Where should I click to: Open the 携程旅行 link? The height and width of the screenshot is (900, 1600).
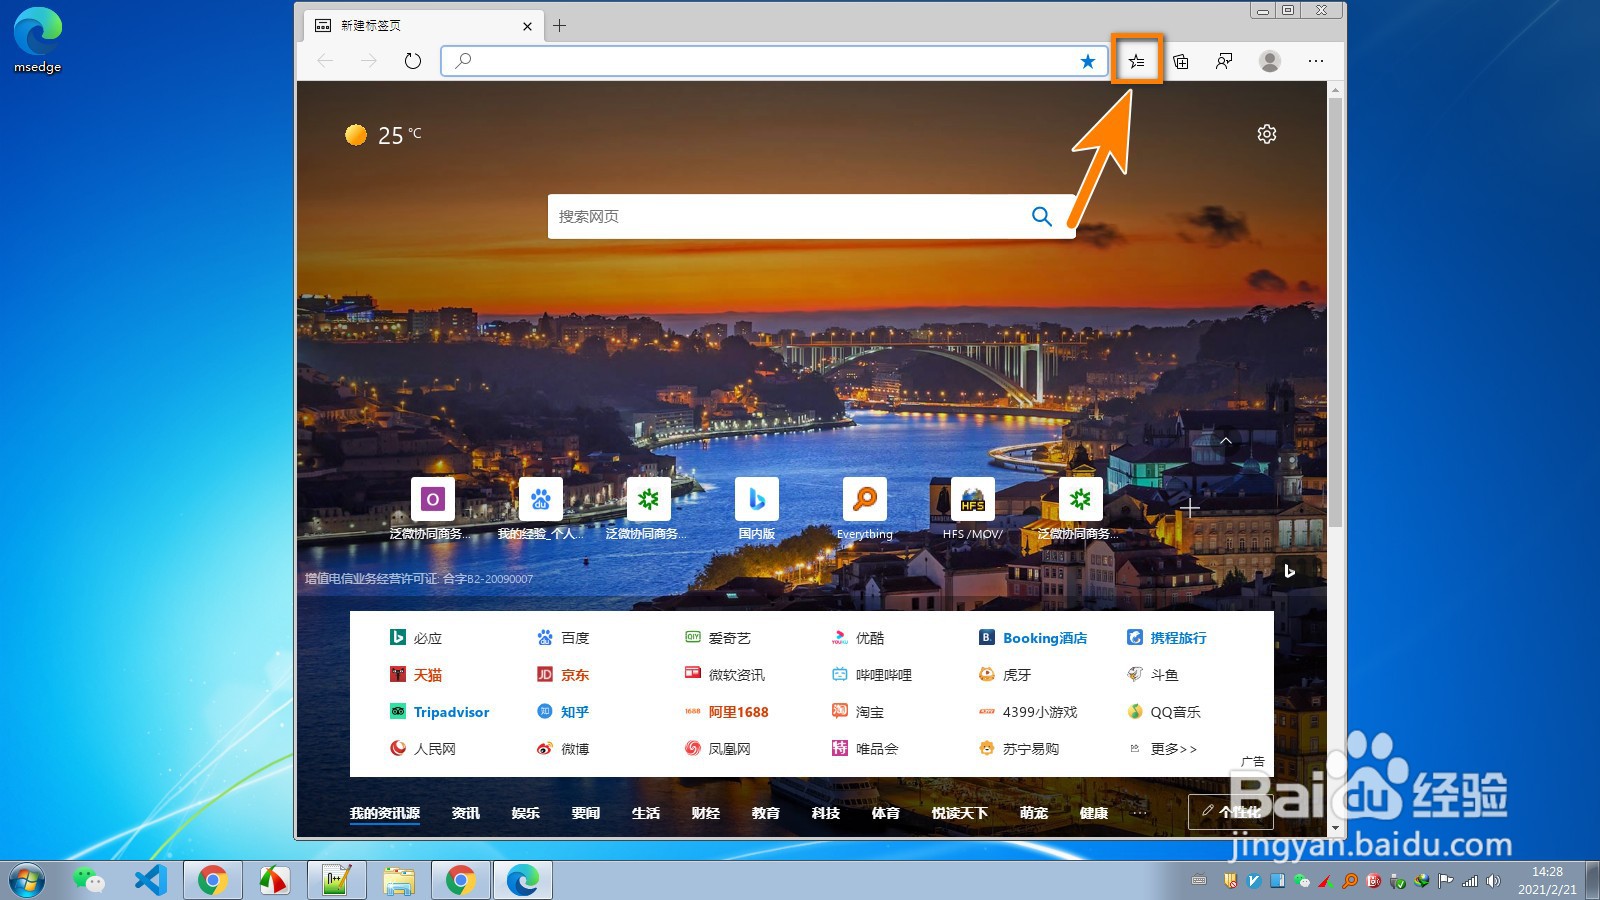click(1166, 638)
